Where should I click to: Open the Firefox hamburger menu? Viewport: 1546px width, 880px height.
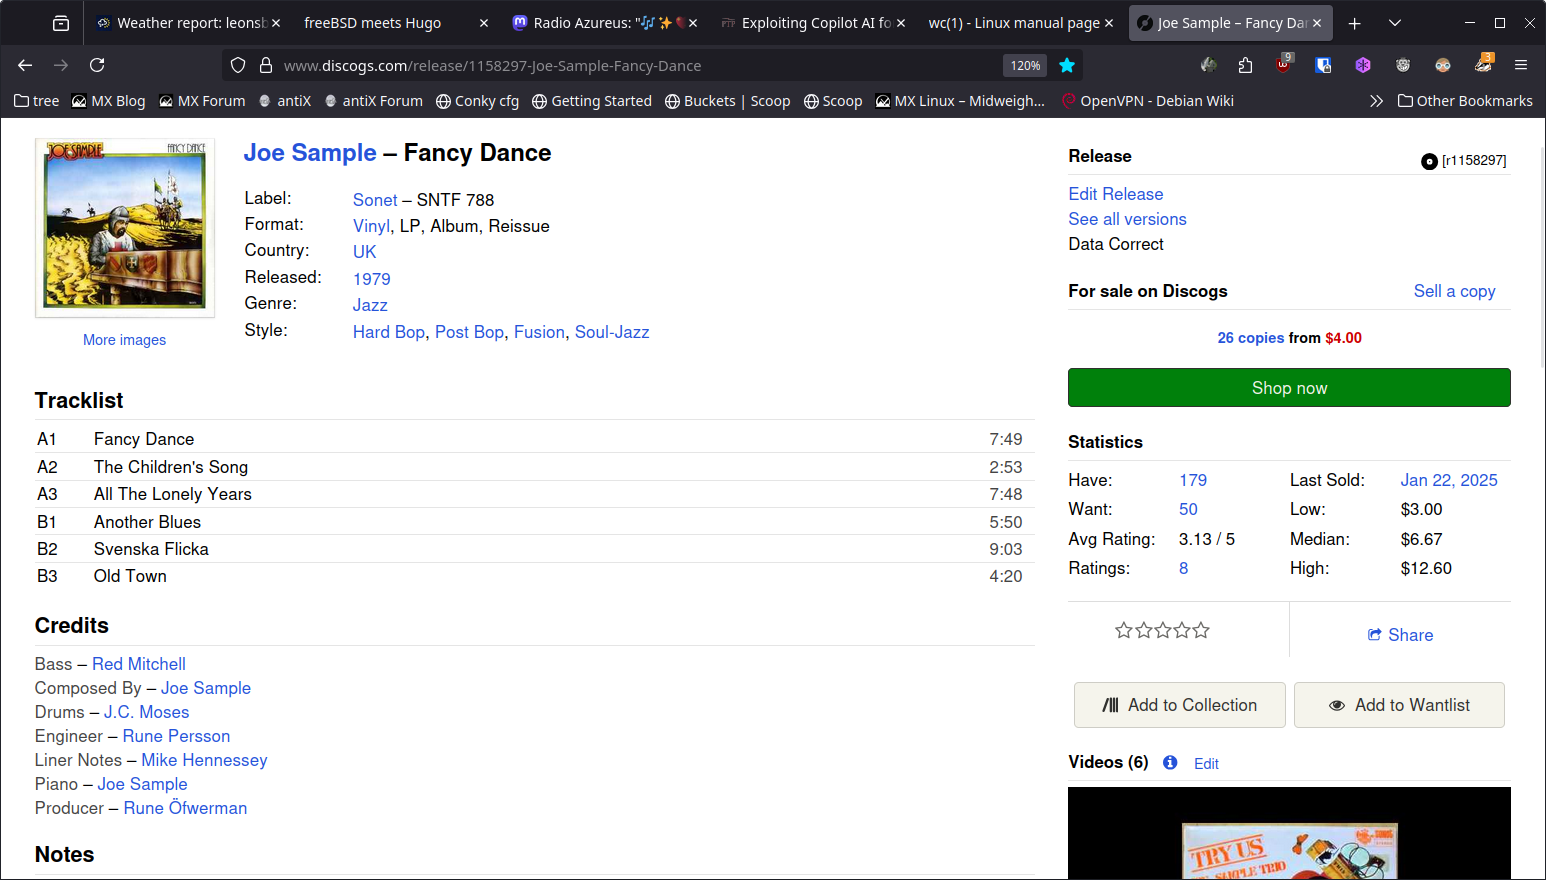click(1521, 65)
